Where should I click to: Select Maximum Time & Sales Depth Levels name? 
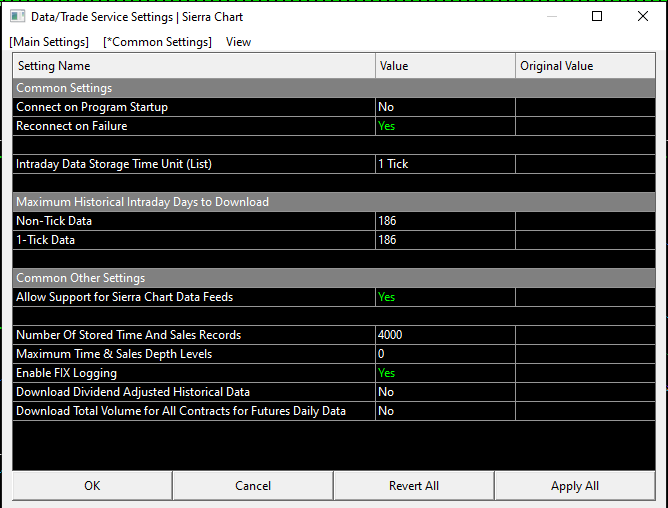(194, 354)
